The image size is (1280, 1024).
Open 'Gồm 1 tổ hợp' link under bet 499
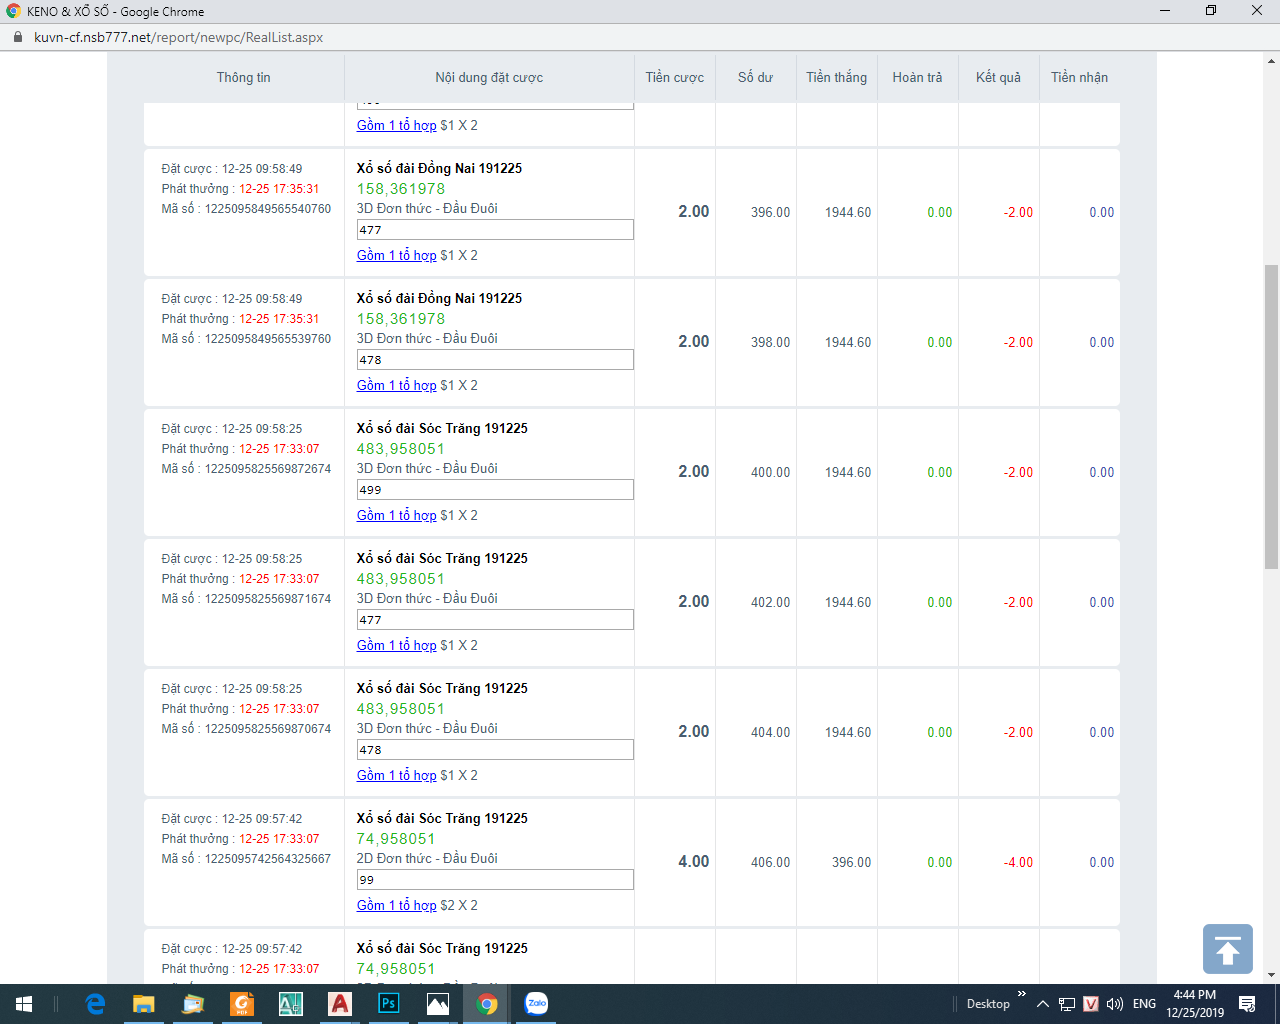click(396, 515)
